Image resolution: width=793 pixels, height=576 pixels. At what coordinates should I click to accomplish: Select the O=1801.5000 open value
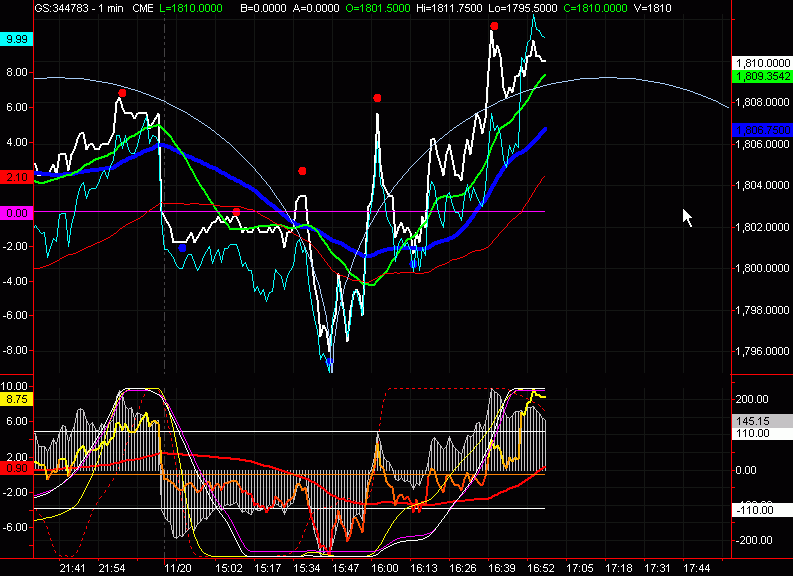pos(378,8)
